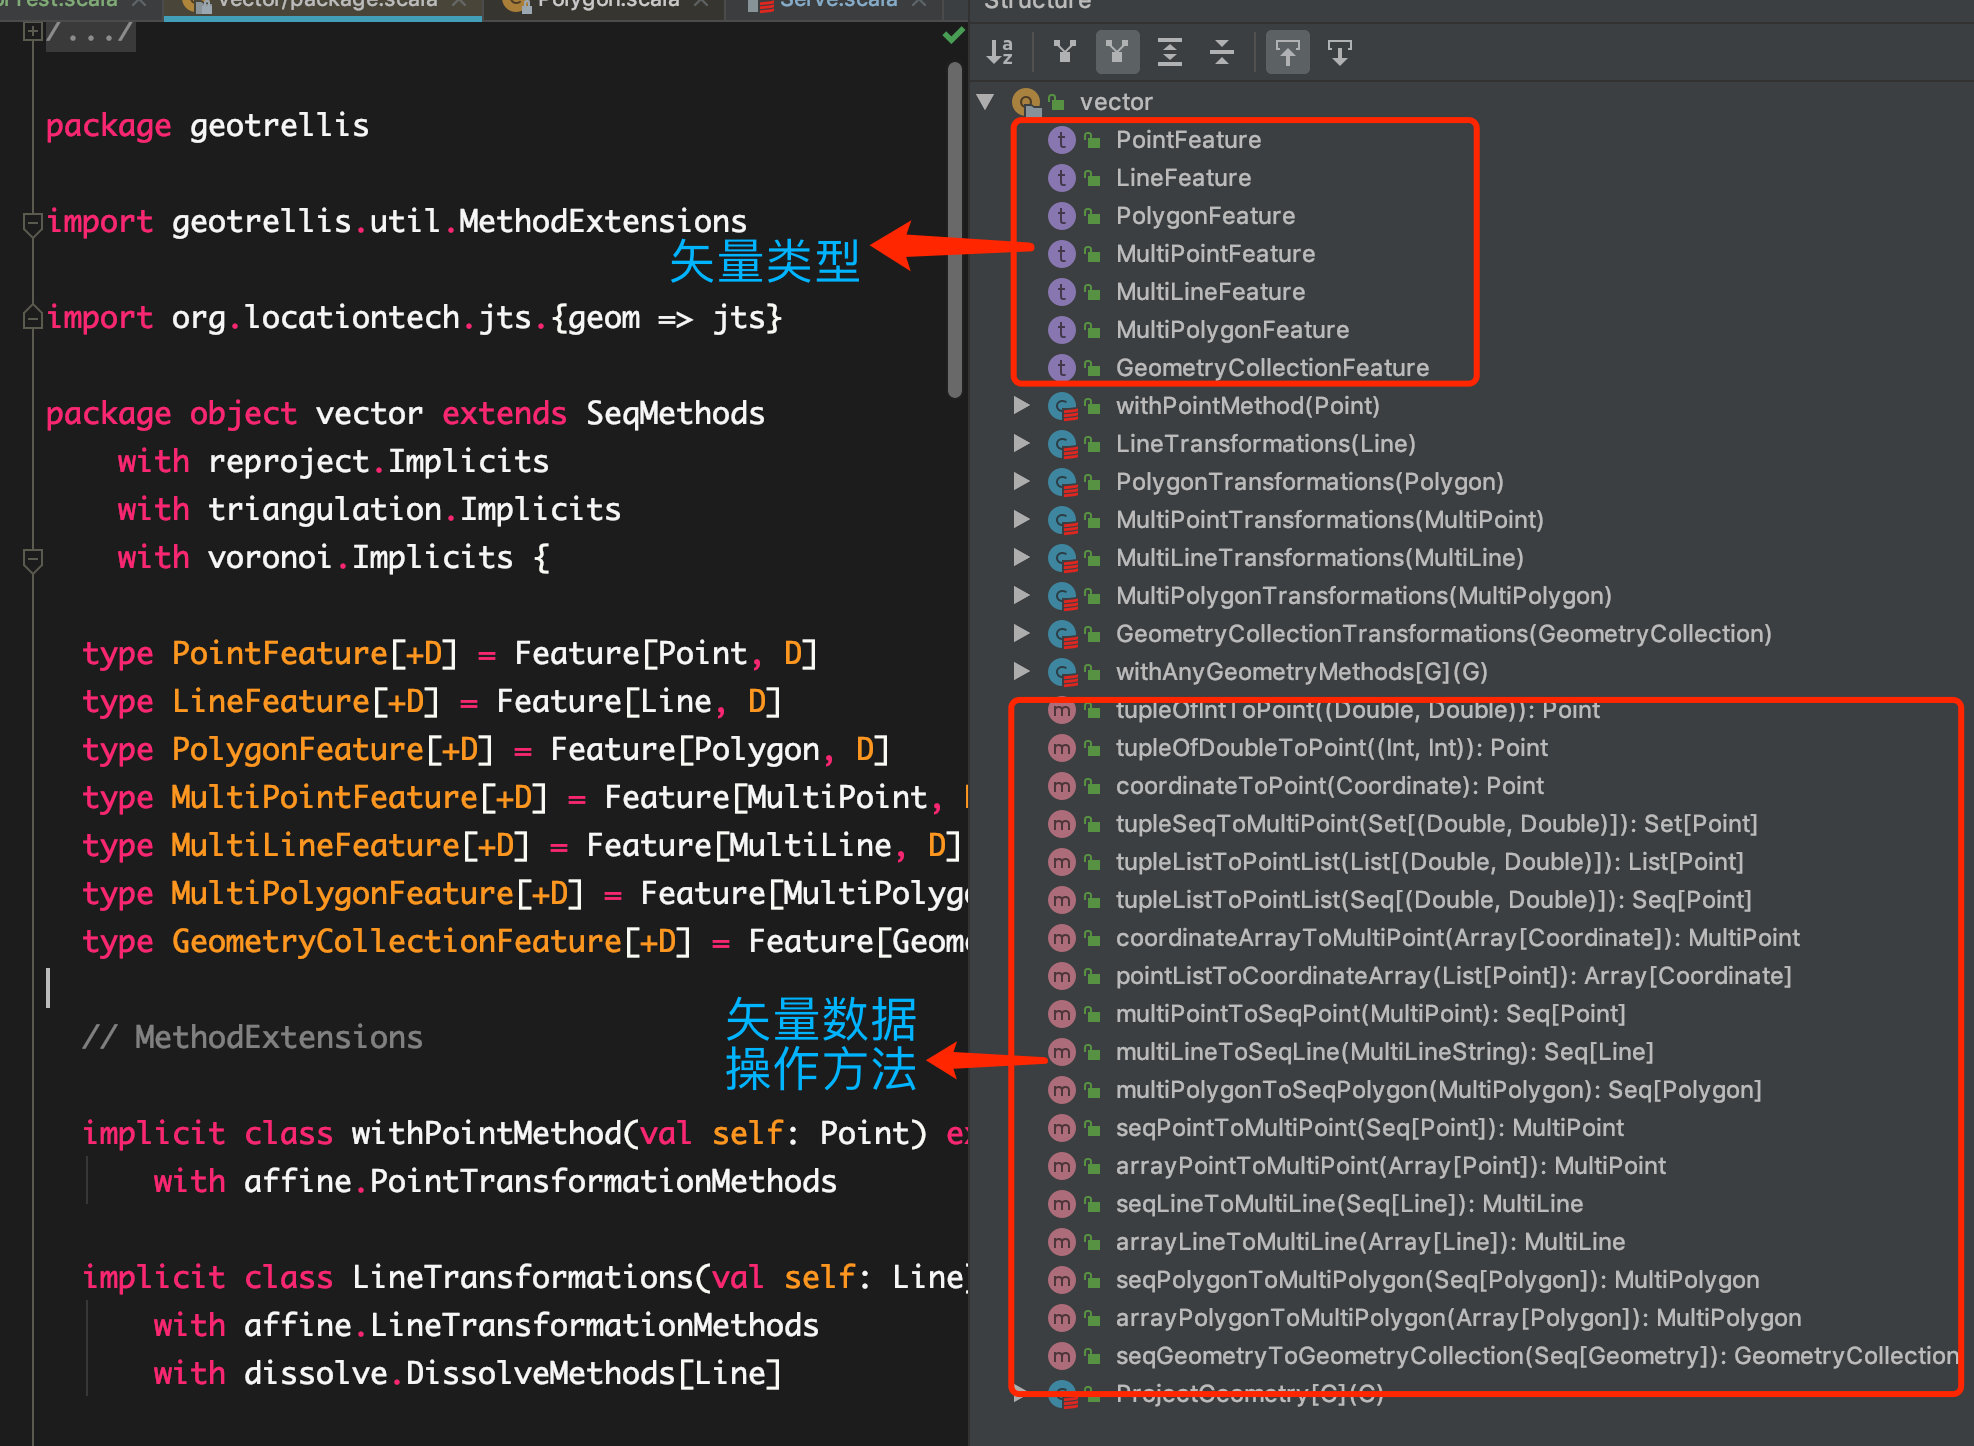Screen dimensions: 1974x1446
Task: Click method icon beside coordinateToPoint
Action: (1061, 786)
